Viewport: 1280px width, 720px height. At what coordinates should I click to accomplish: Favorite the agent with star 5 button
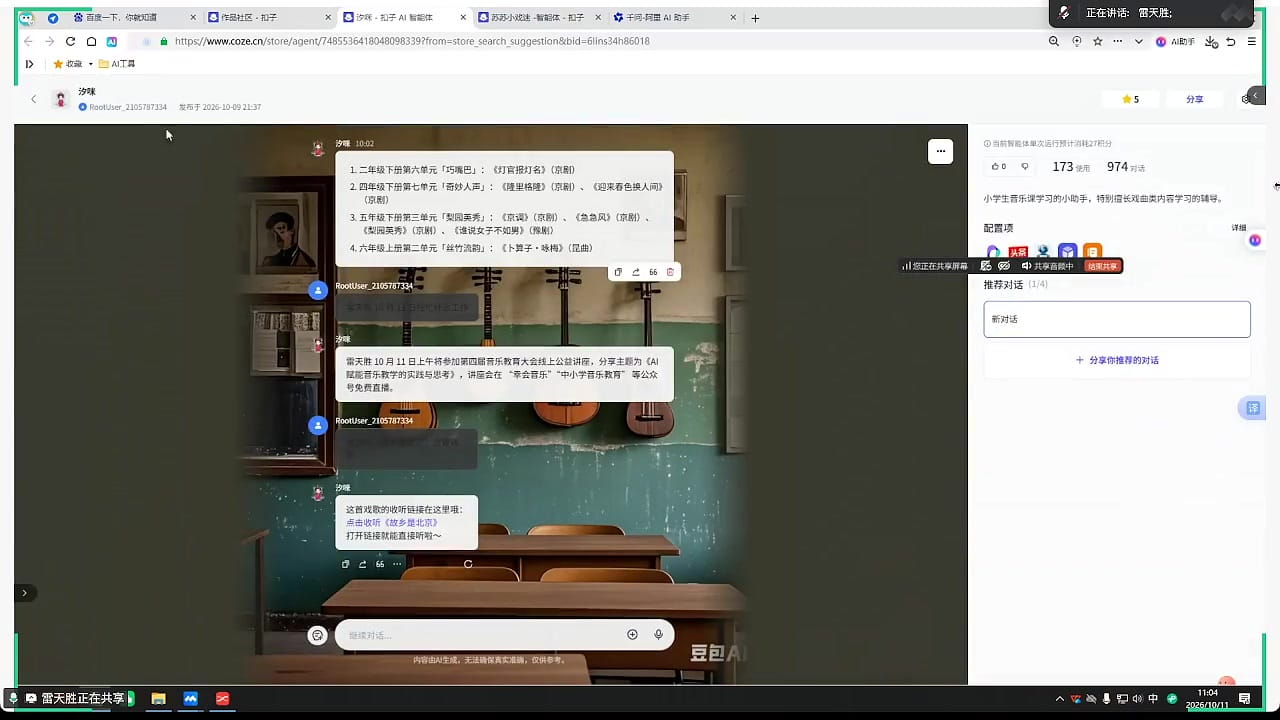(x=1131, y=99)
